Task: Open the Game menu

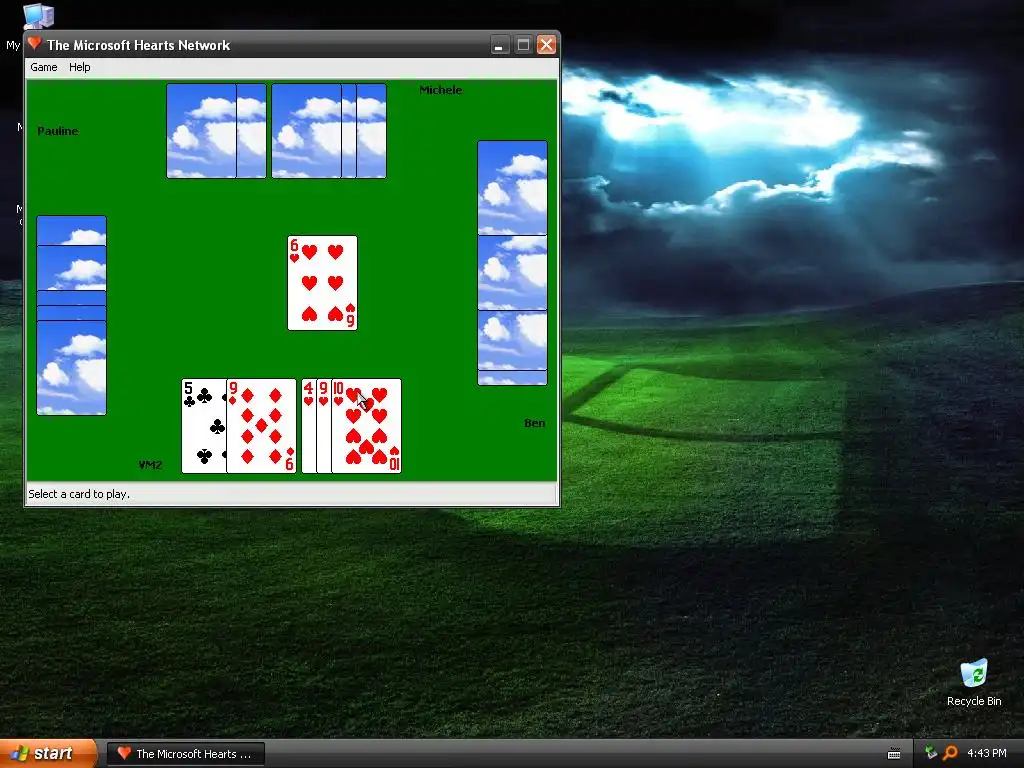Action: point(44,67)
